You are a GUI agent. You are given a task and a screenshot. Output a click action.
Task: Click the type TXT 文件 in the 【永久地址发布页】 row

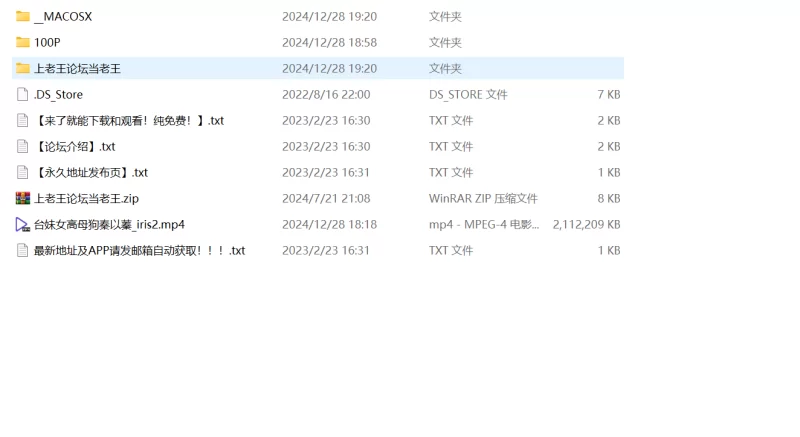451,172
